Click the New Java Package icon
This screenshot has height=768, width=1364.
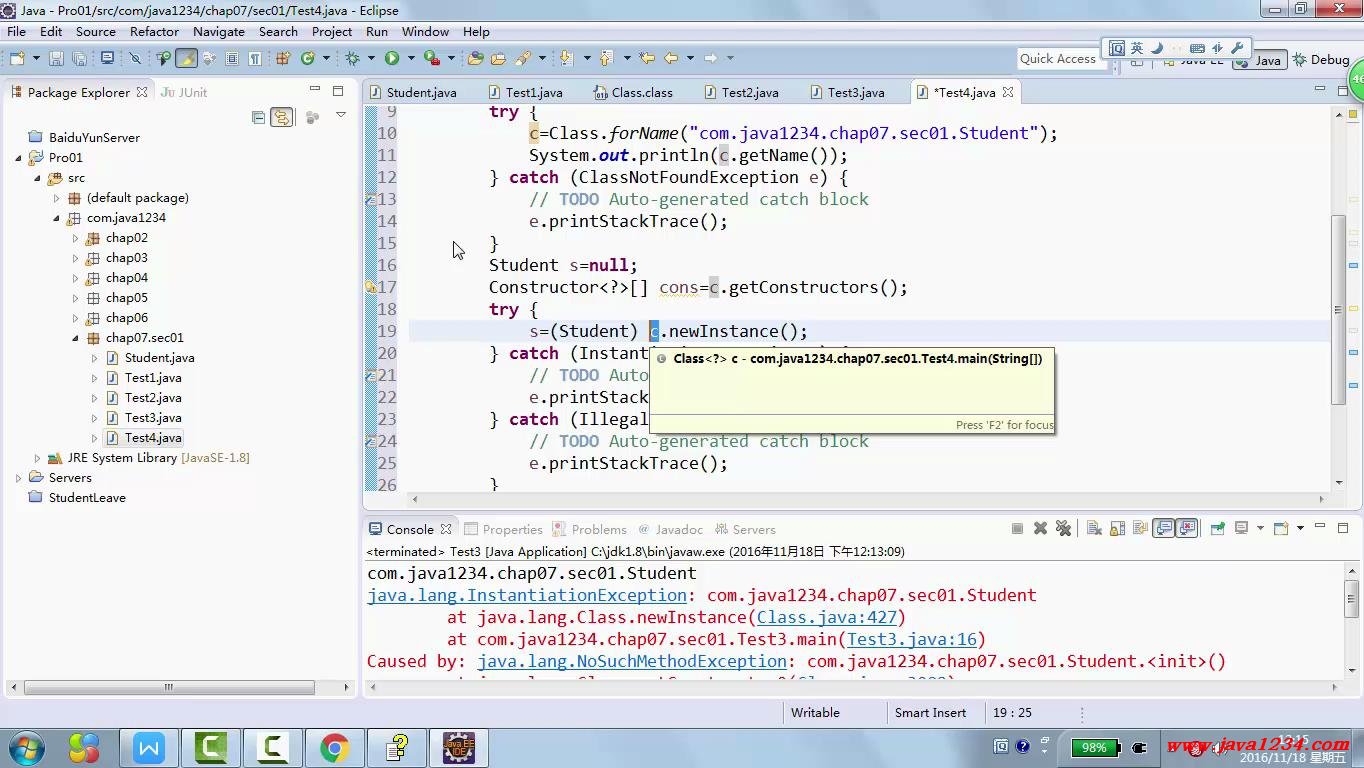283,58
